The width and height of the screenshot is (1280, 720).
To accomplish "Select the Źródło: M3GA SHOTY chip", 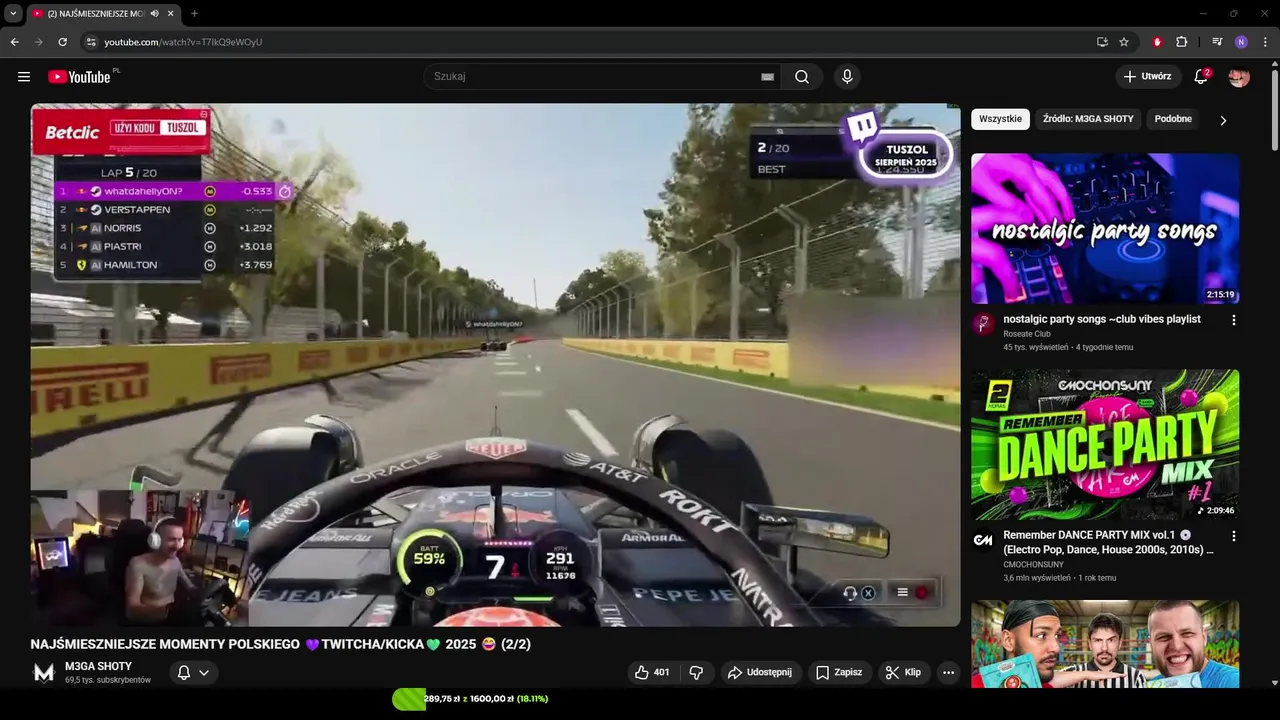I will (1088, 119).
